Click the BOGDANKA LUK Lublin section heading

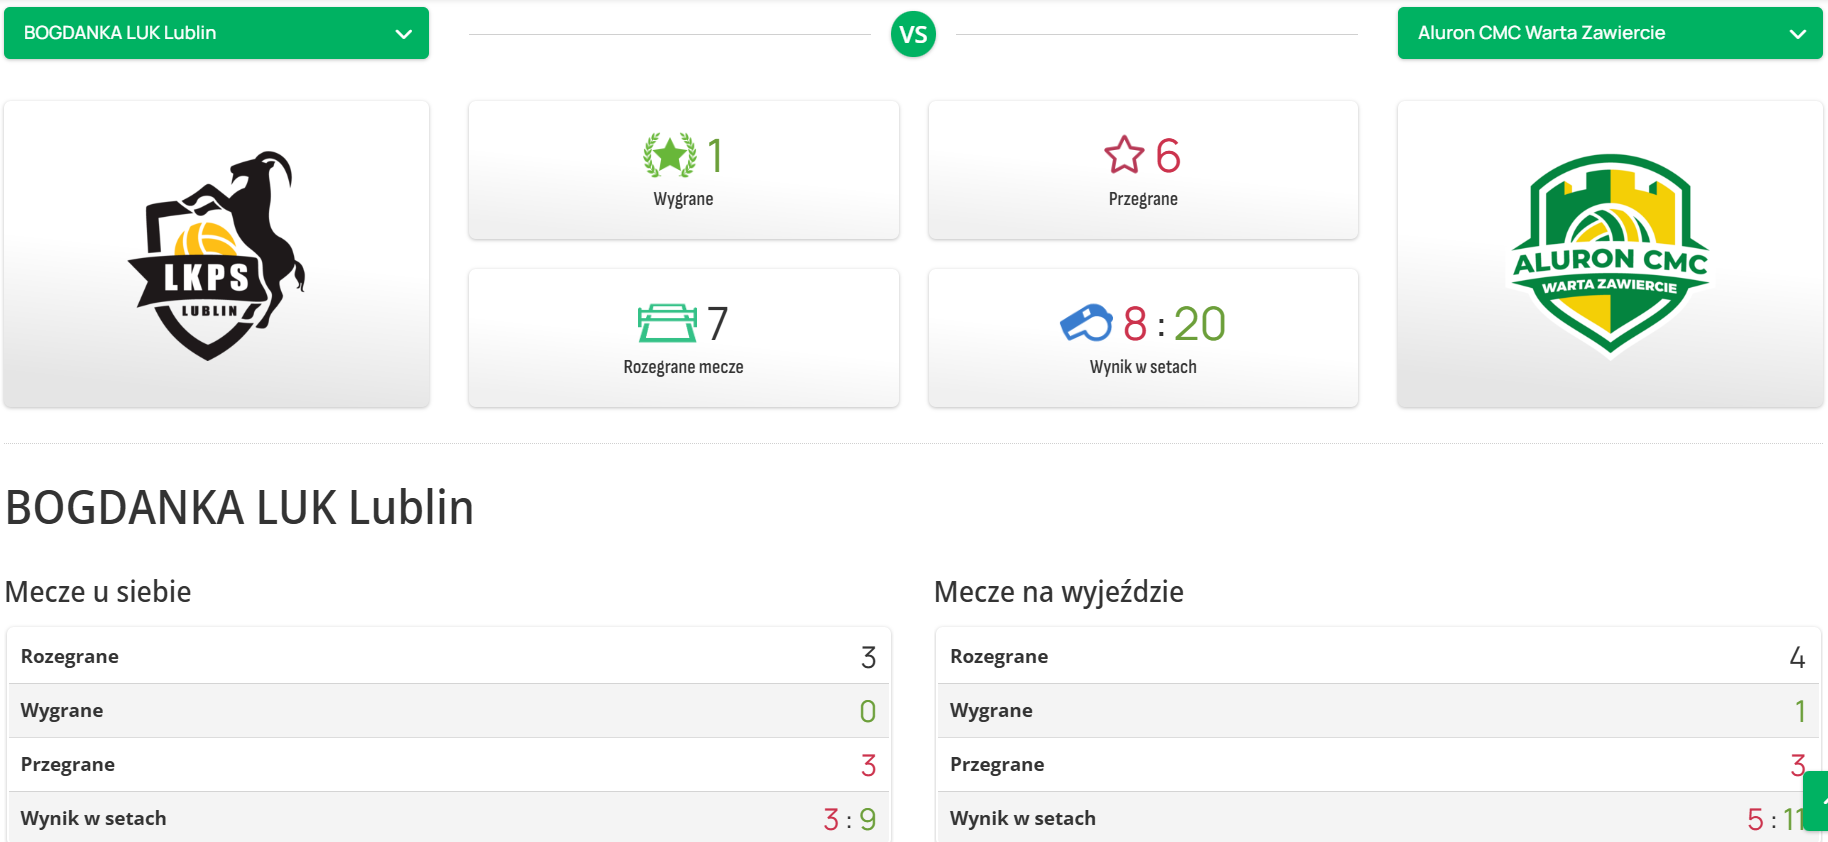pos(240,508)
